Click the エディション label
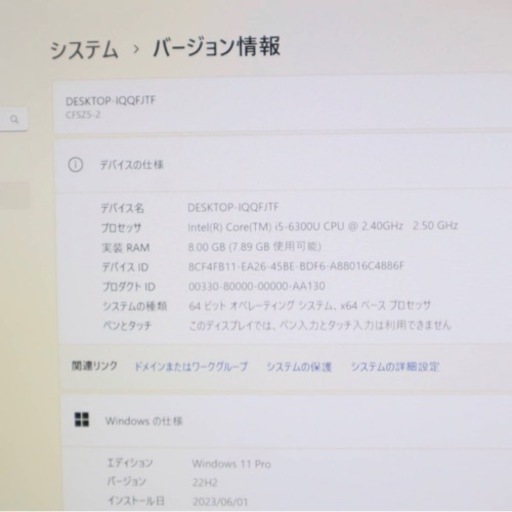The image size is (512, 512). pos(130,463)
